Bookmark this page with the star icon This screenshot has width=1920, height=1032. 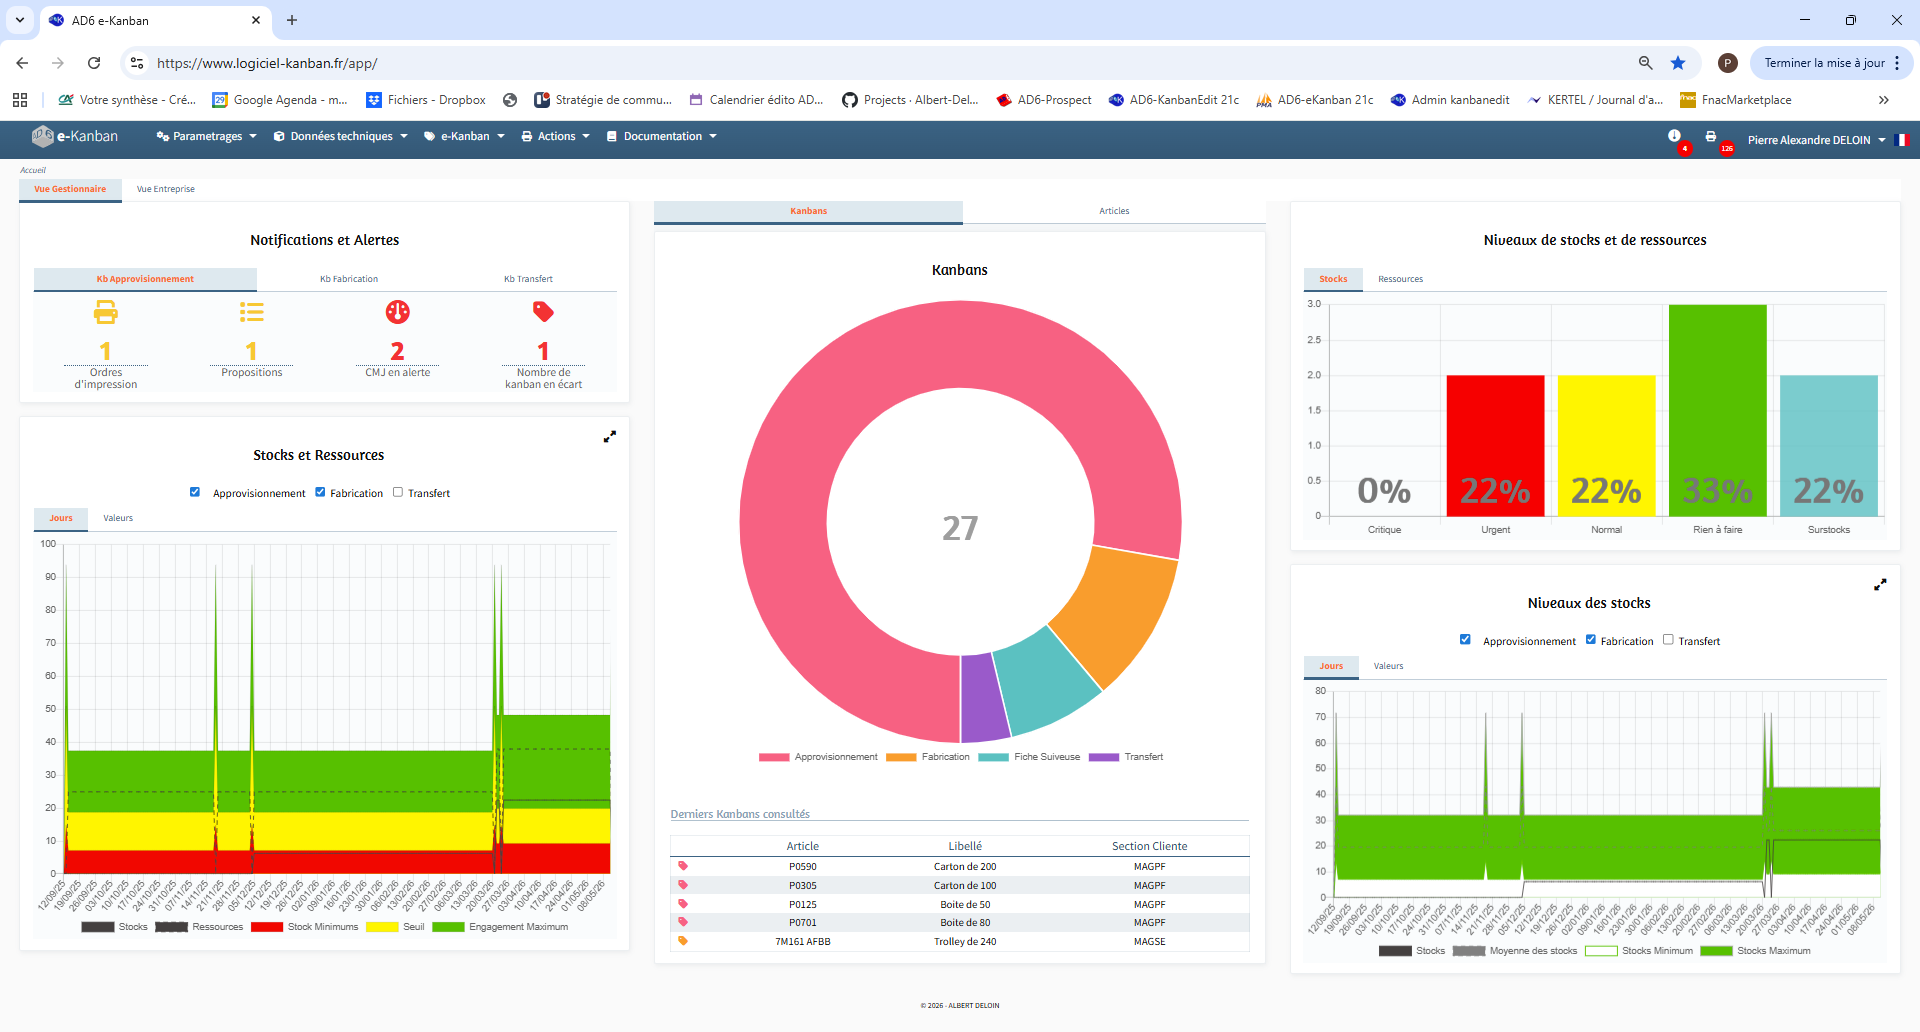coord(1678,63)
